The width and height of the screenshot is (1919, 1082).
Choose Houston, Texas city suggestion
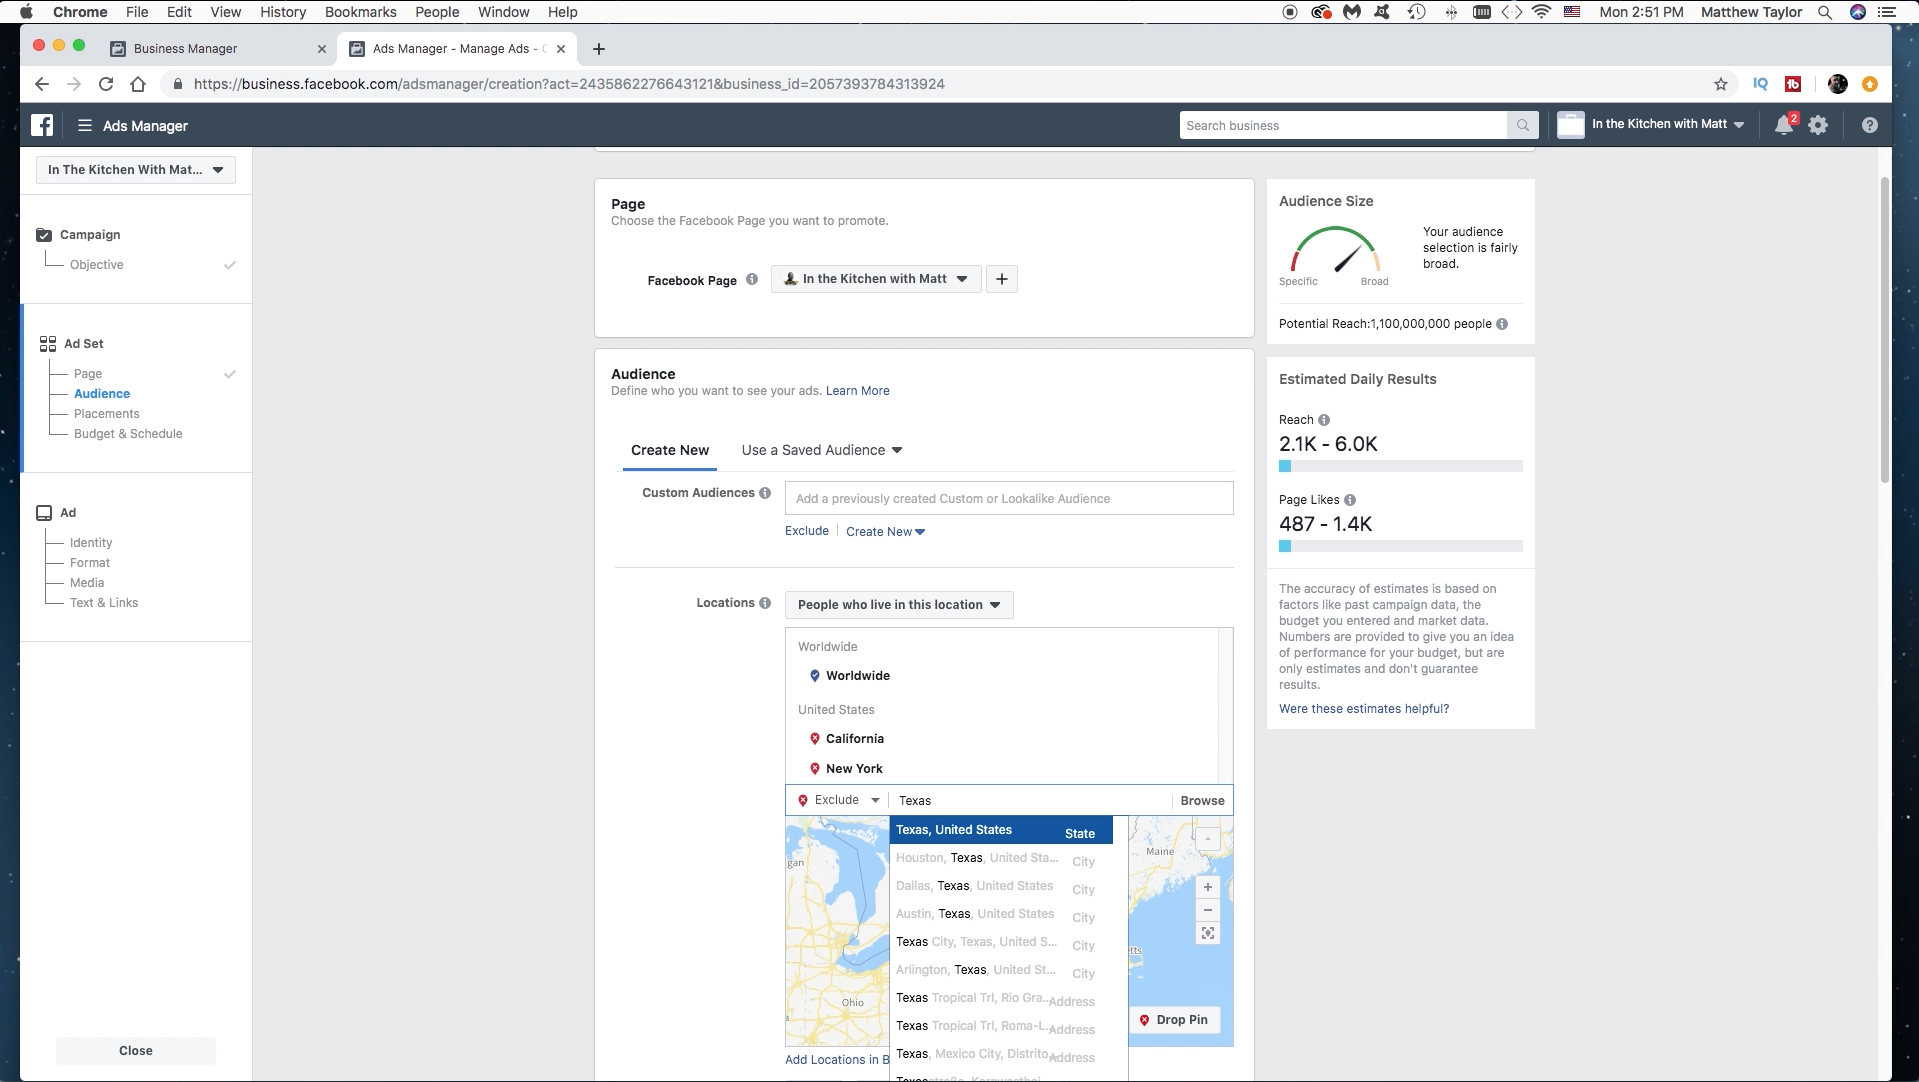1001,859
